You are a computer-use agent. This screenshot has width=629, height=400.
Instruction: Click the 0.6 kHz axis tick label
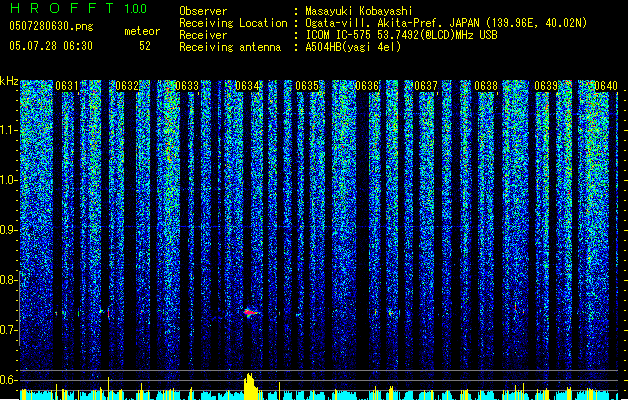7,380
